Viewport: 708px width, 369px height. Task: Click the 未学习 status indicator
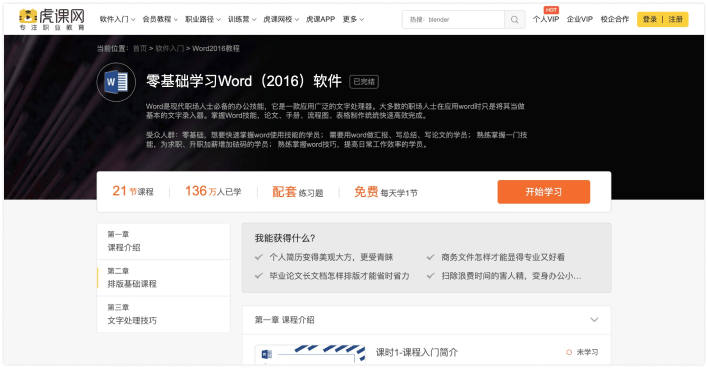pos(582,352)
